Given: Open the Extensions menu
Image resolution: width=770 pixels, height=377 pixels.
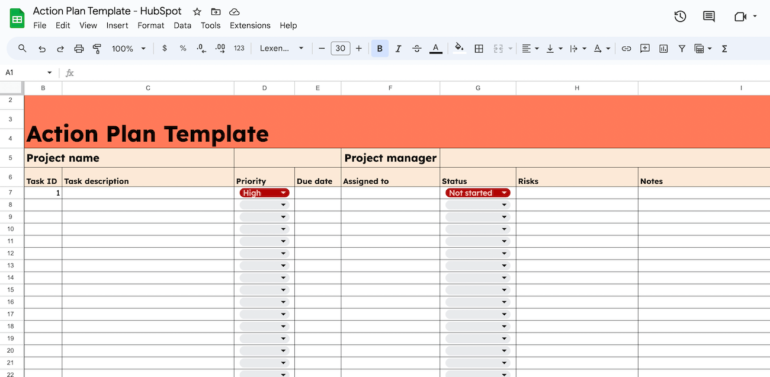Looking at the screenshot, I should (x=250, y=26).
